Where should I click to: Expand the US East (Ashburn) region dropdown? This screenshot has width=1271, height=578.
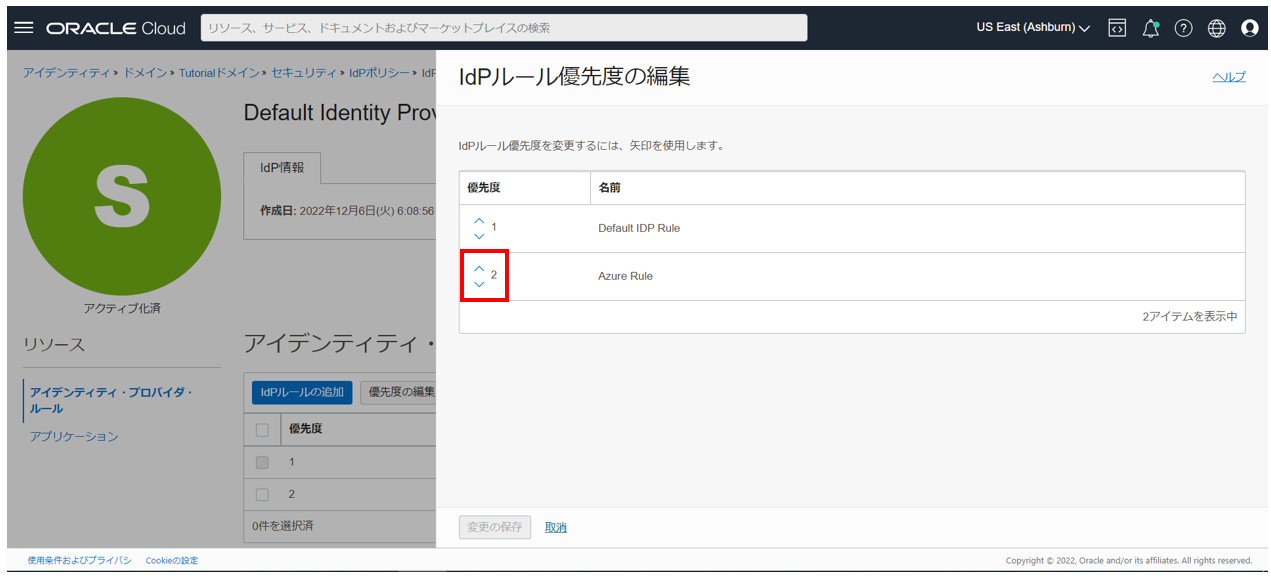[x=1033, y=28]
